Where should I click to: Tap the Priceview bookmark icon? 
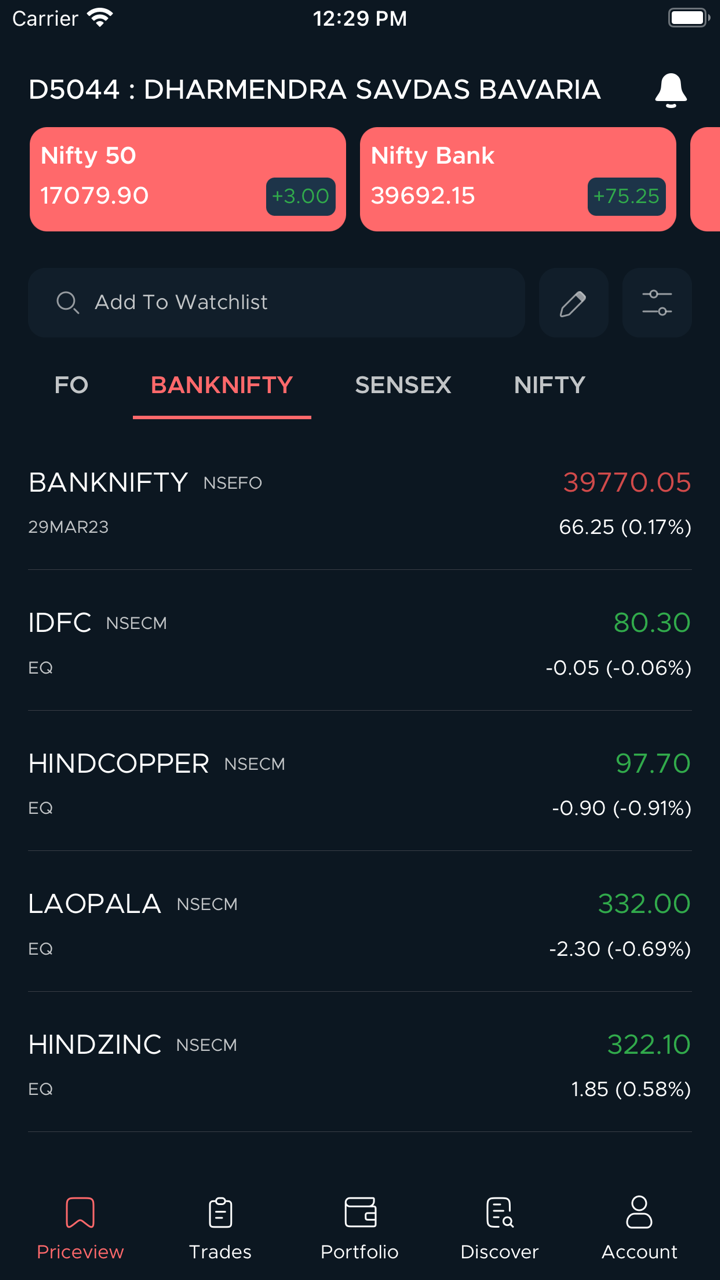pyautogui.click(x=80, y=1213)
